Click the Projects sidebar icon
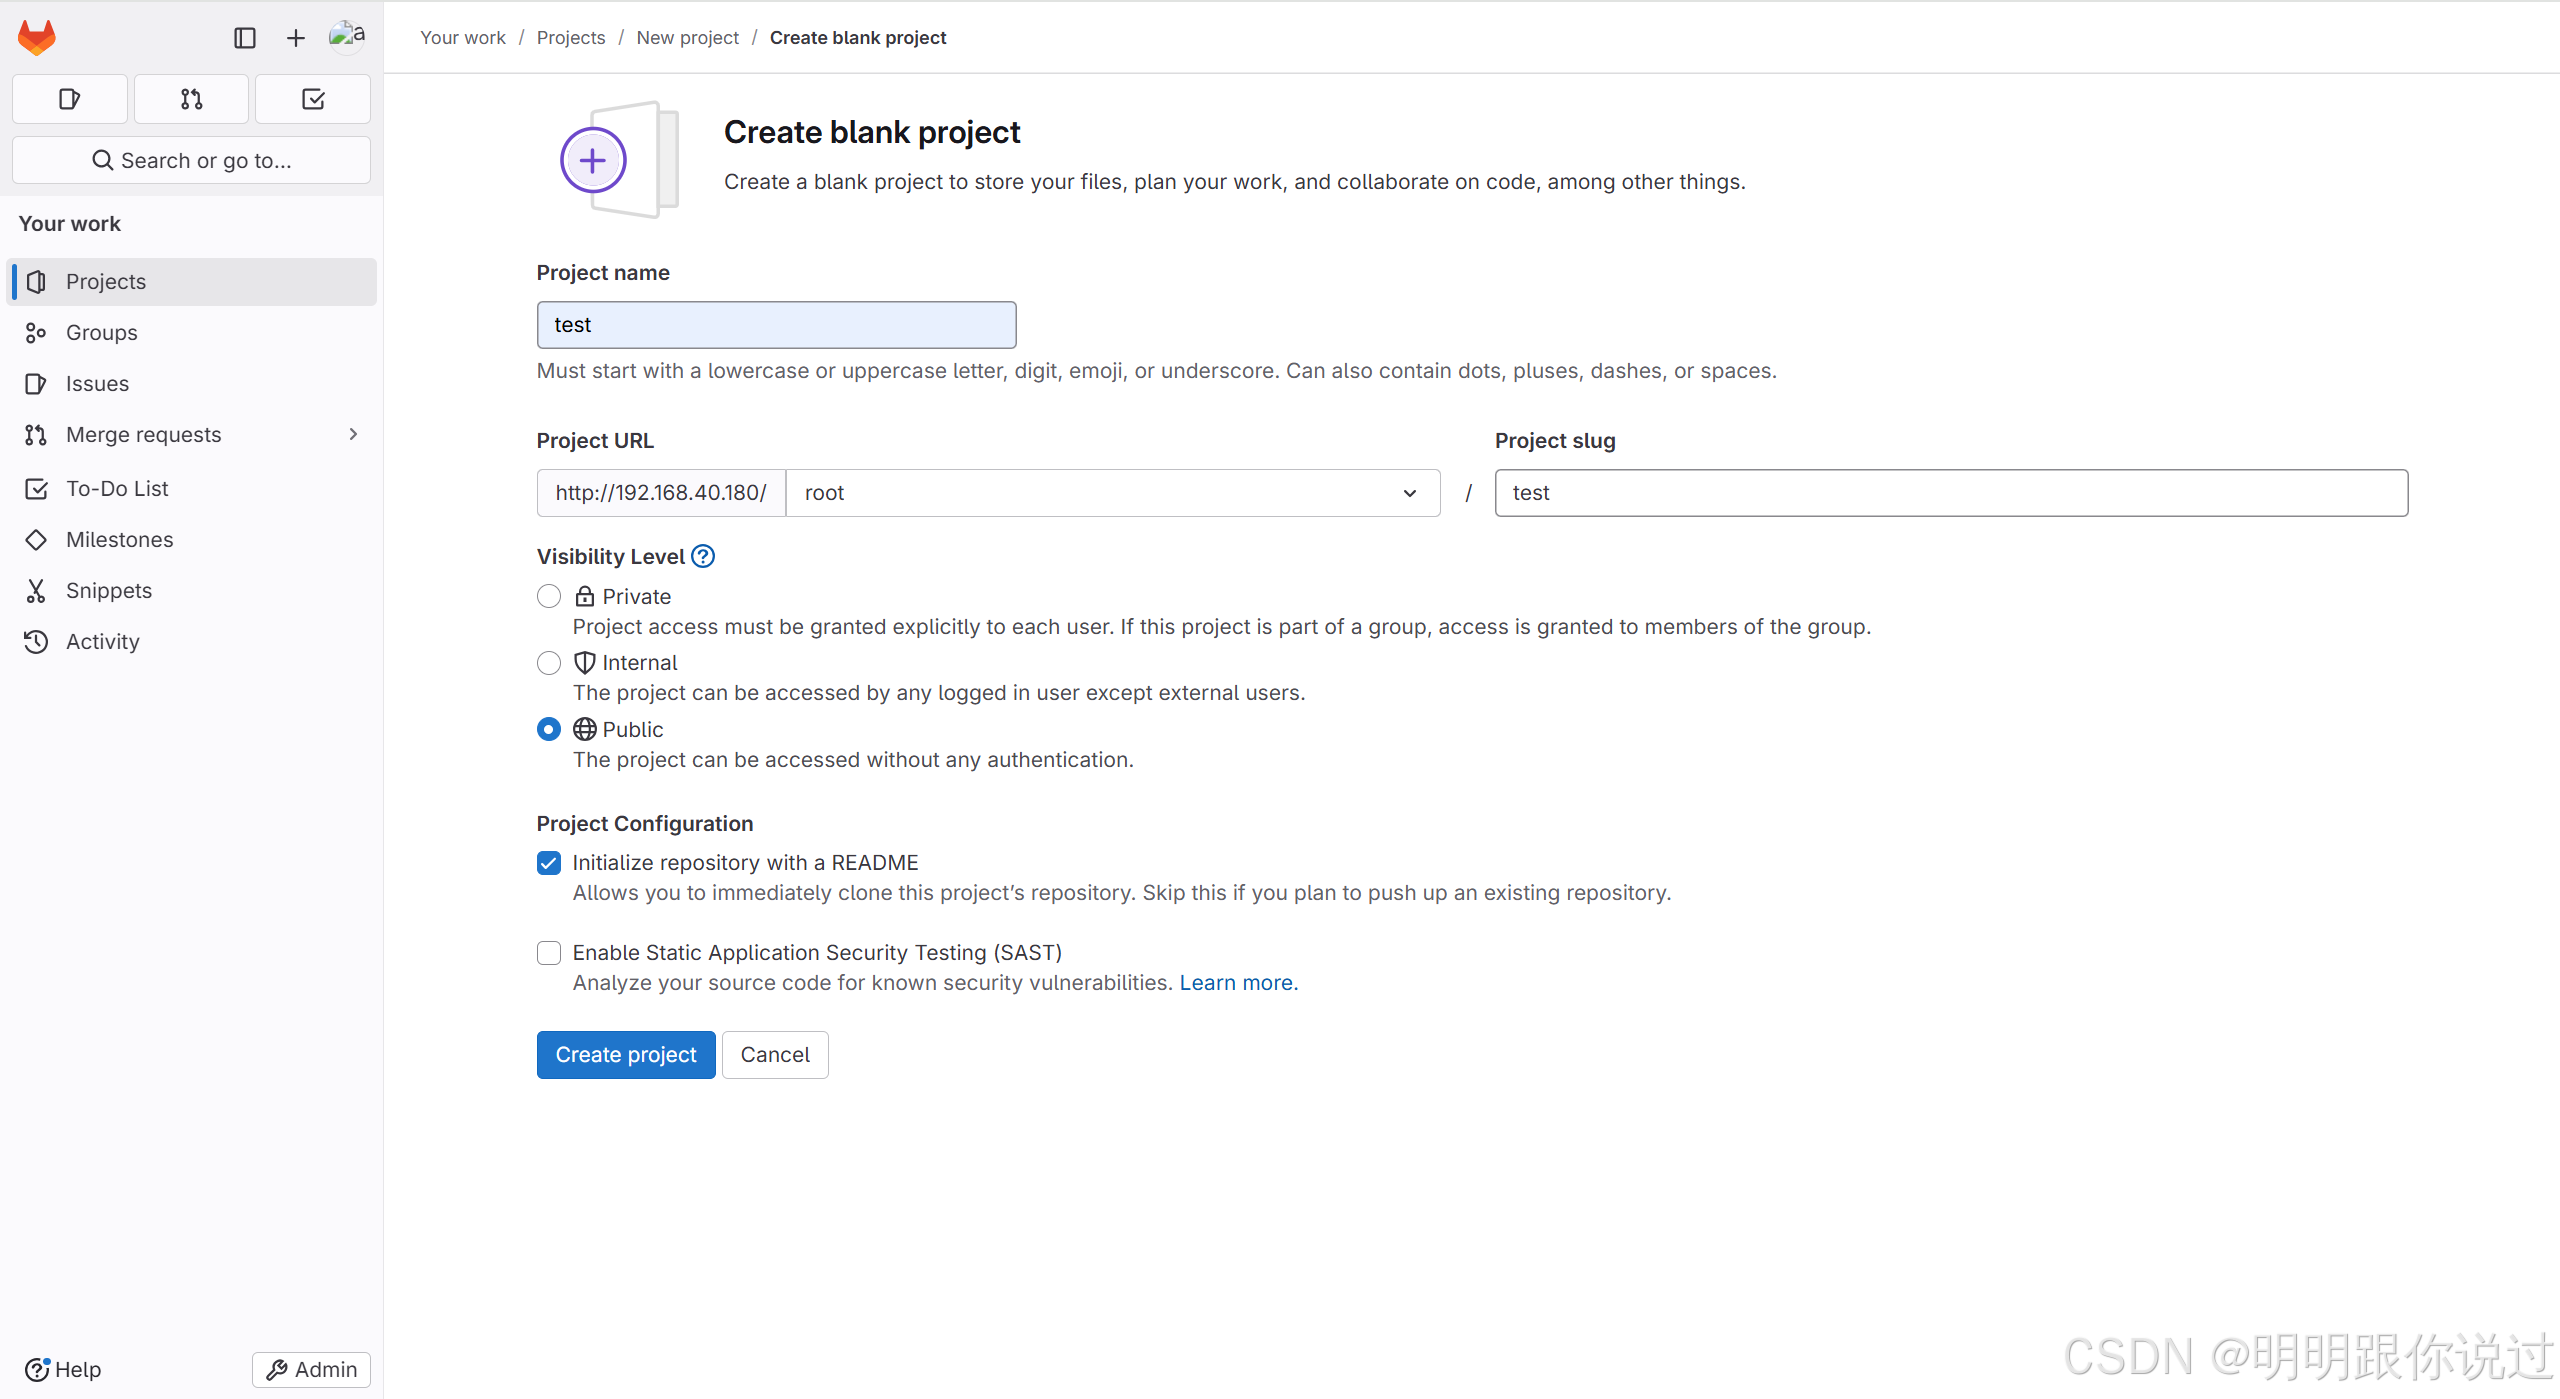Image resolution: width=2560 pixels, height=1399 pixels. 37,282
